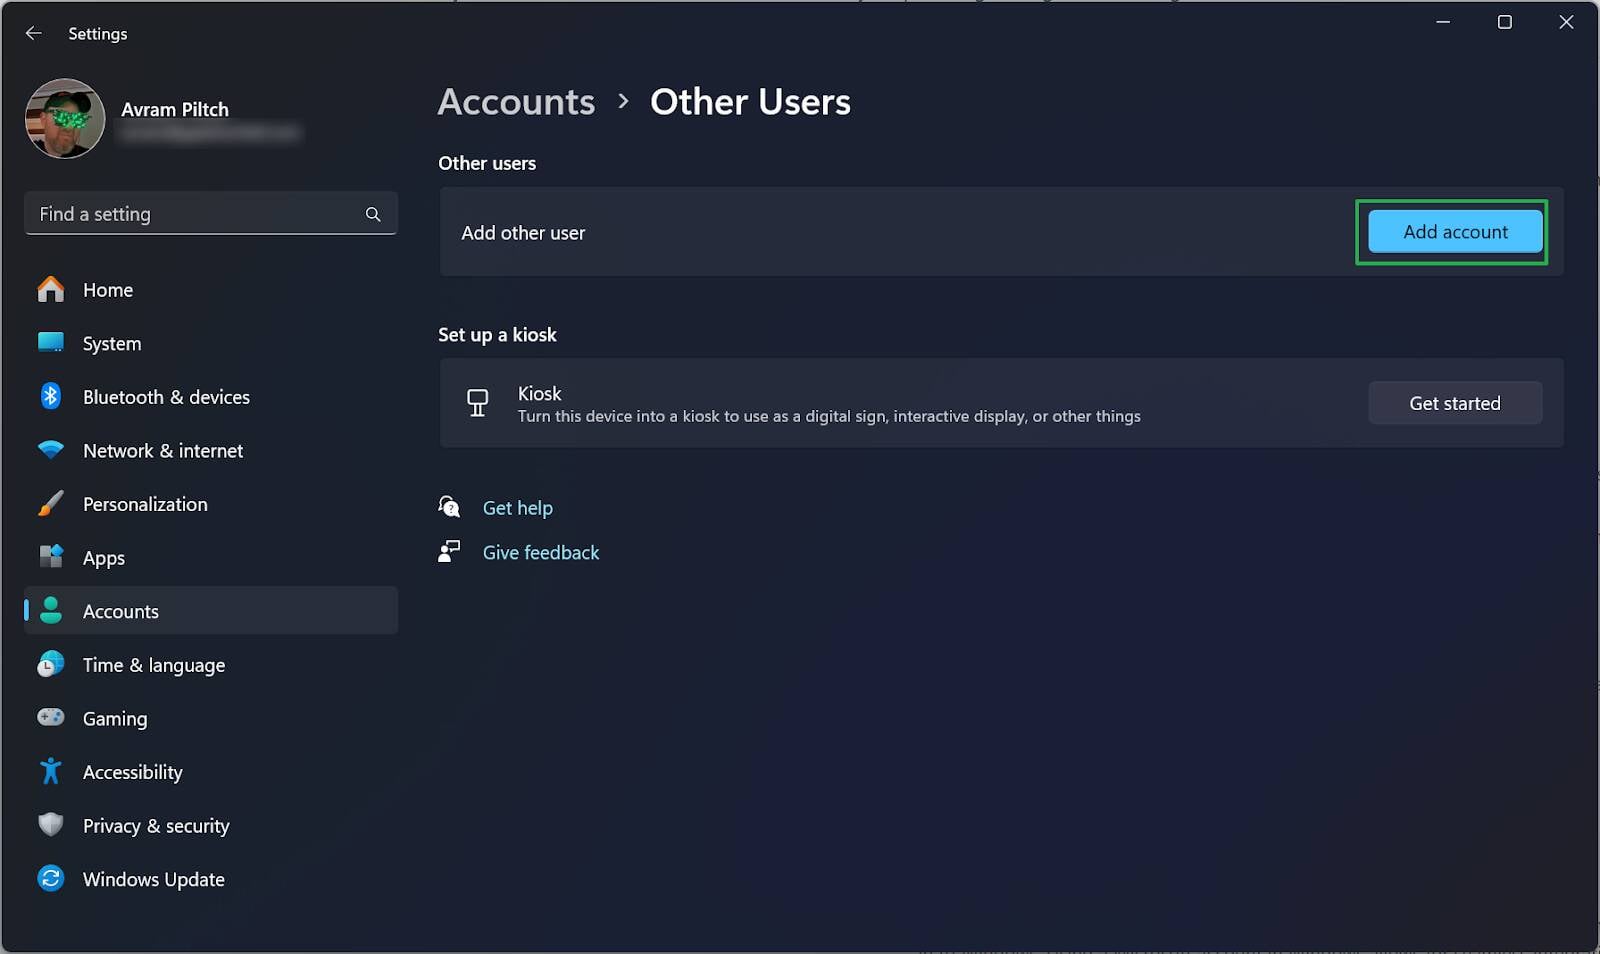Open System settings via monitor icon
1600x954 pixels.
pos(50,343)
